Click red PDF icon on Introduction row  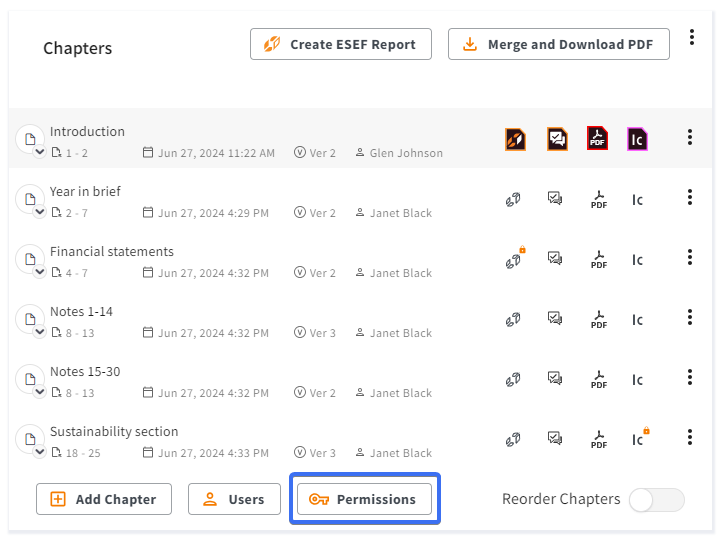pos(597,138)
